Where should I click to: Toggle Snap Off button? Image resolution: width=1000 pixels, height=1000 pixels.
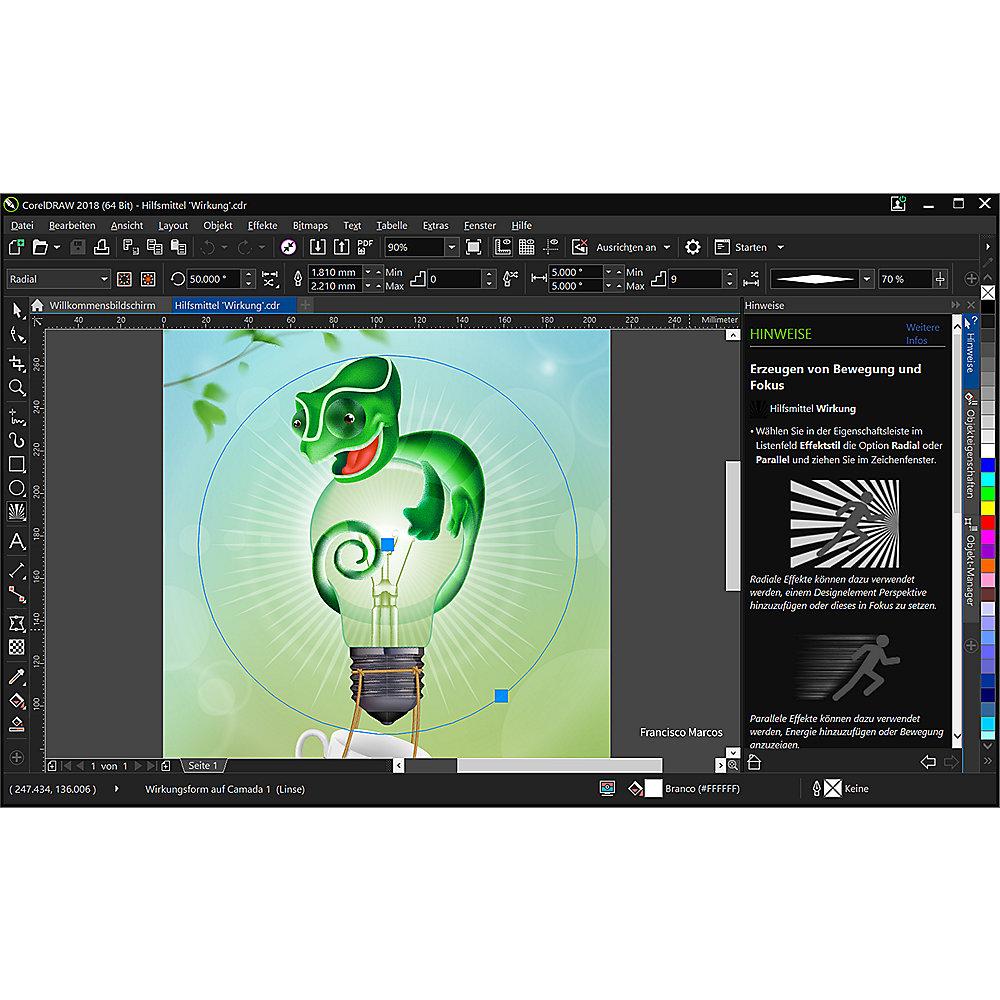tap(580, 247)
